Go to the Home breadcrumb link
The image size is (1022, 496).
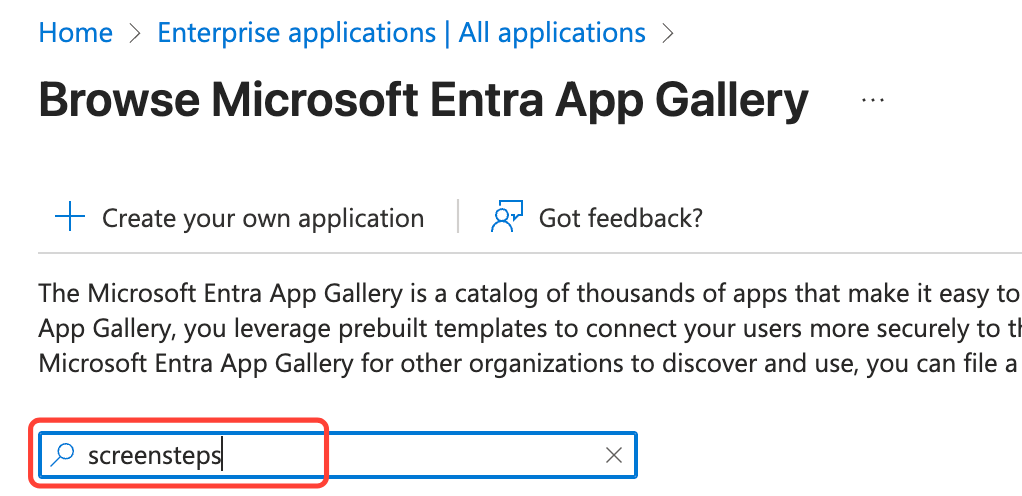pos(75,33)
